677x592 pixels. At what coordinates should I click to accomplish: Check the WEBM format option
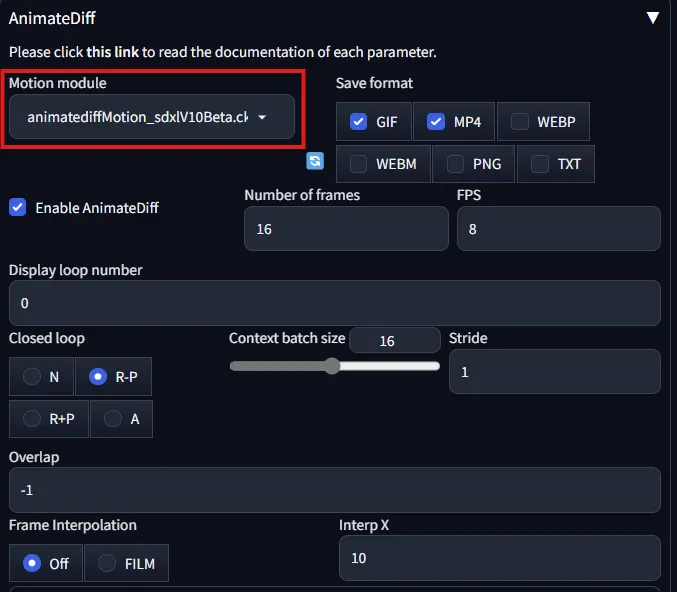click(x=358, y=164)
